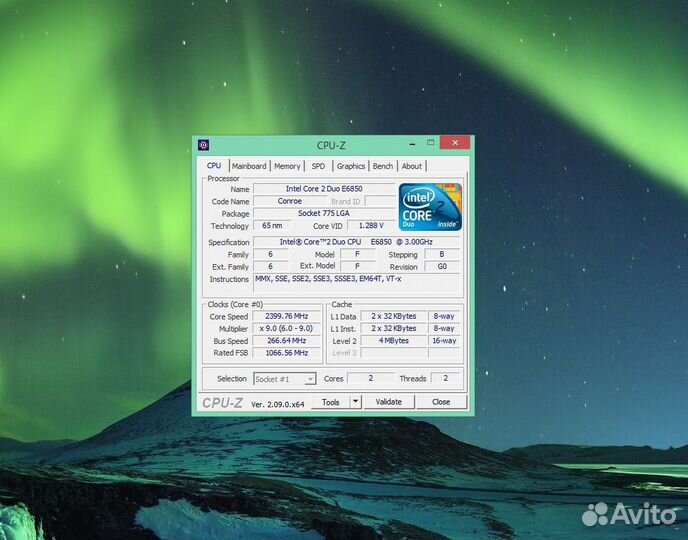The height and width of the screenshot is (540, 688).
Task: Click the Level 2 4 MBytes value
Action: [x=394, y=341]
